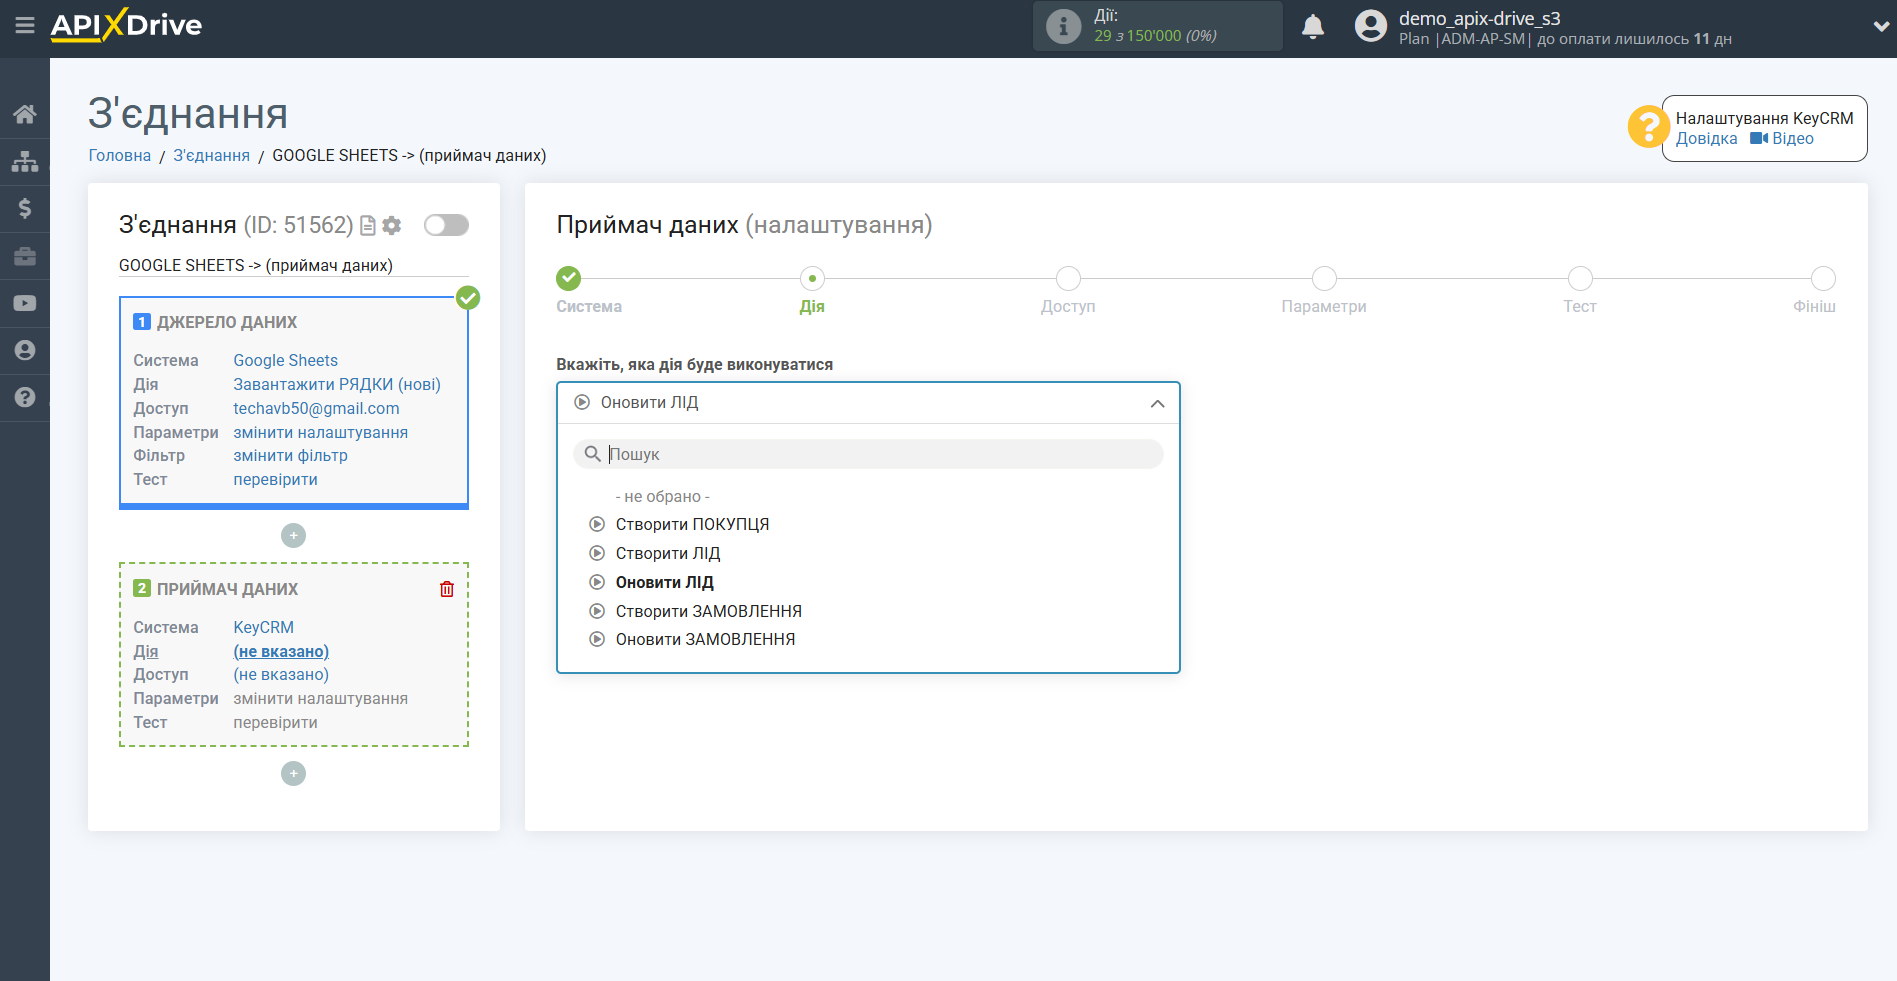Click the Доступ (не вказано) text
This screenshot has width=1897, height=981.
[x=281, y=675]
